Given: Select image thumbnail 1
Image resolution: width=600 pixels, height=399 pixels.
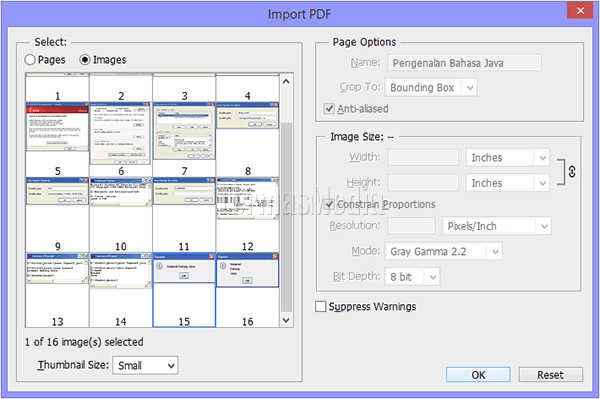Looking at the screenshot, I should click(x=57, y=87).
